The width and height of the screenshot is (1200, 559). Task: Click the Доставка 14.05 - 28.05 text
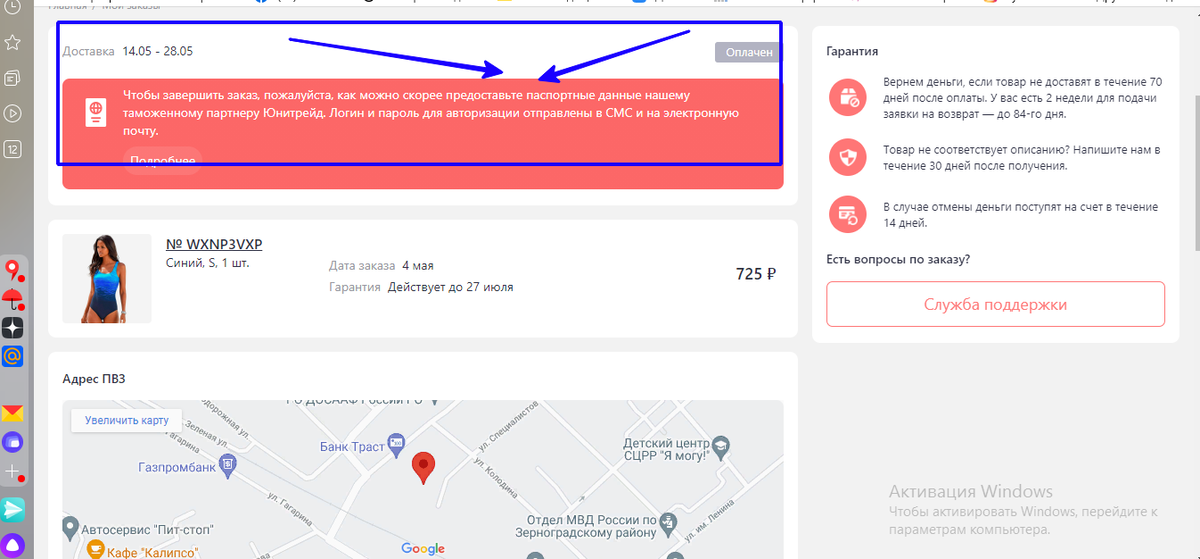pyautogui.click(x=128, y=51)
